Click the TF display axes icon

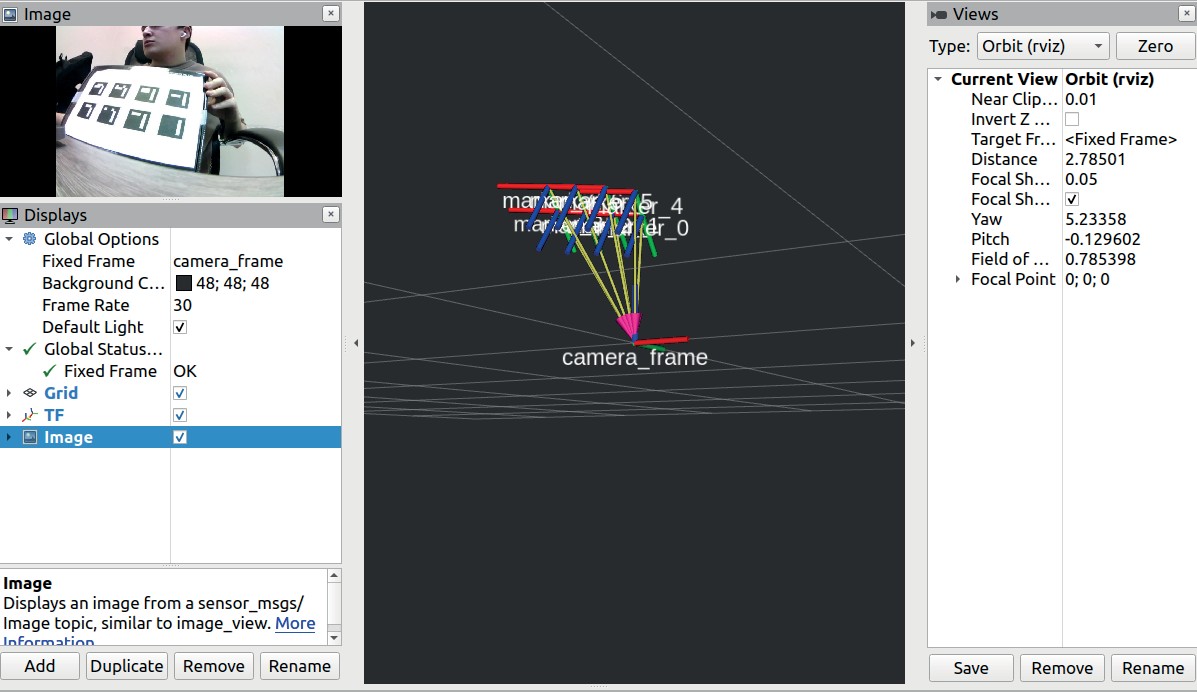pyautogui.click(x=30, y=415)
